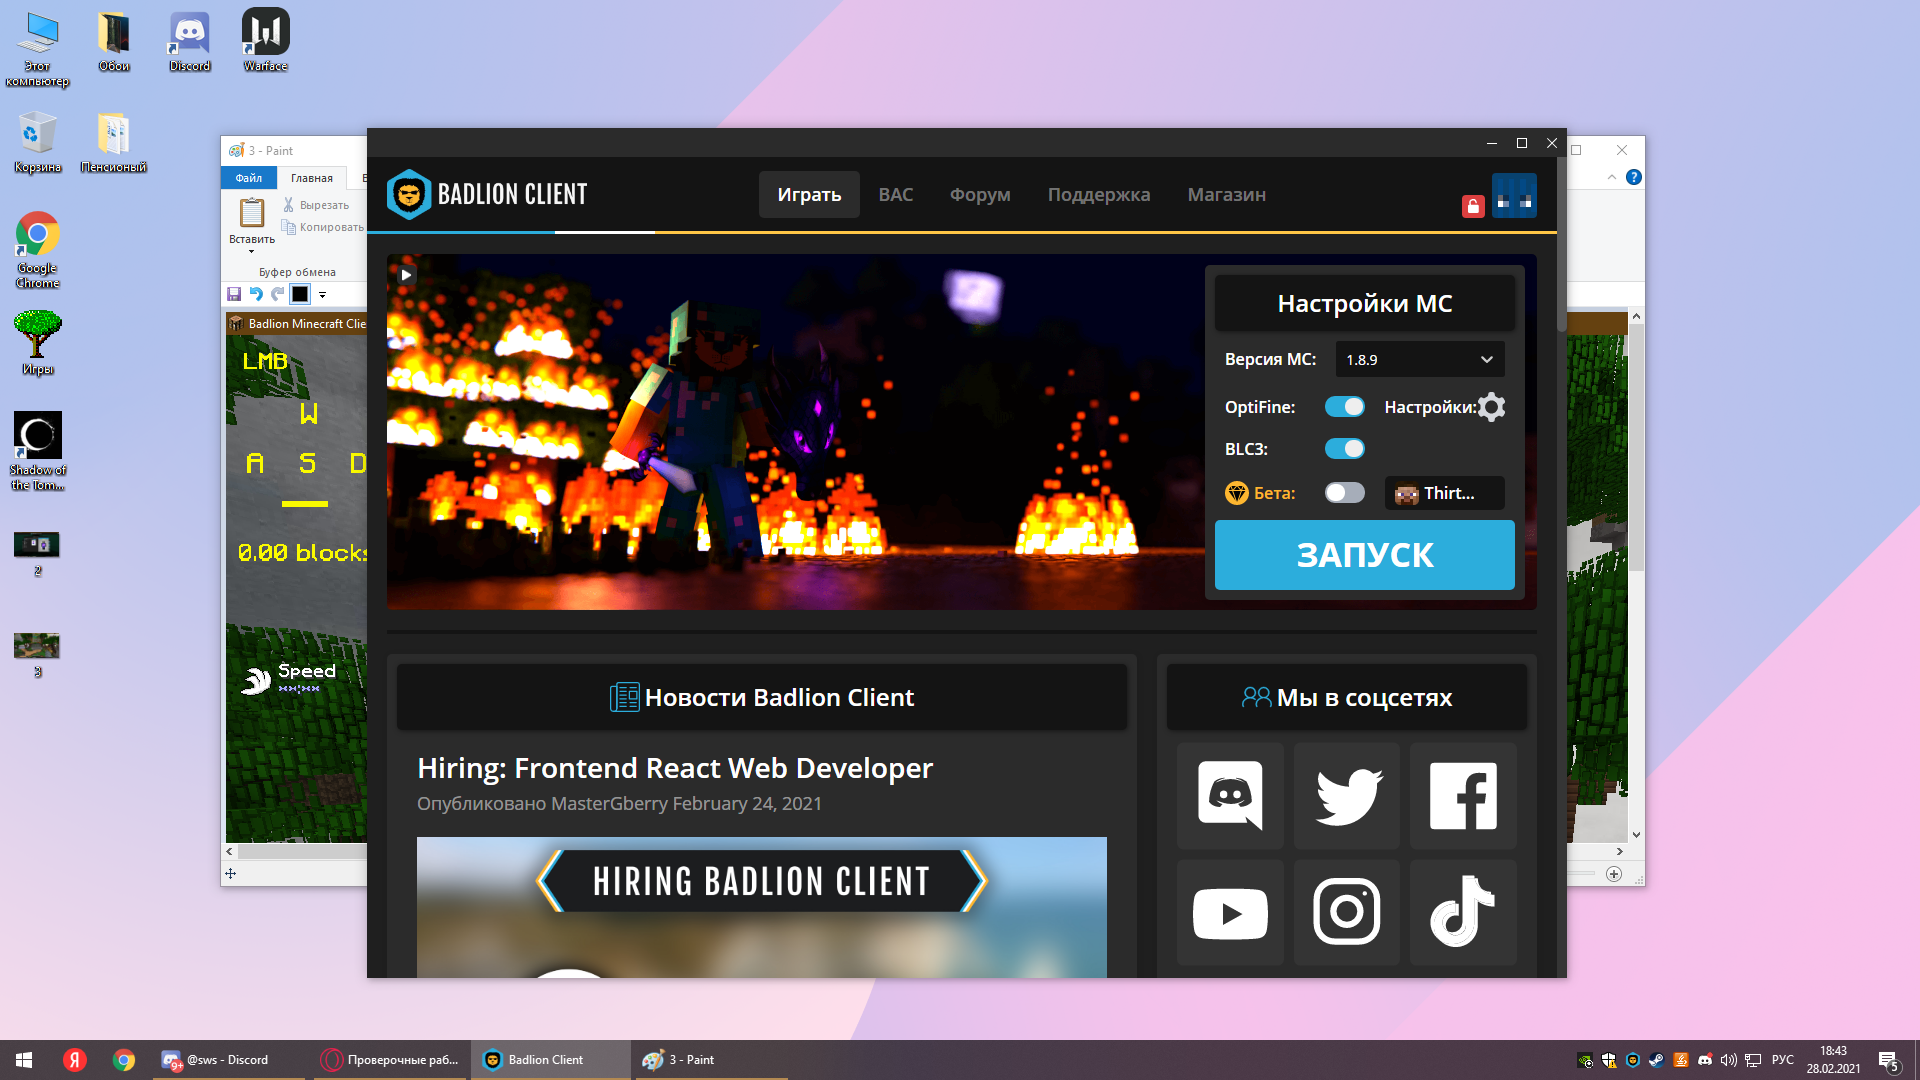Open OptiFine settings gear icon

[1491, 407]
